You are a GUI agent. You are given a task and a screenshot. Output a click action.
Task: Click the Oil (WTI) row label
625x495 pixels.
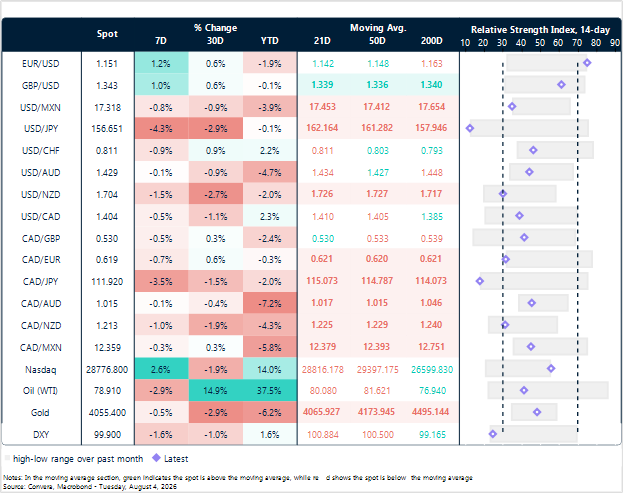point(41,391)
